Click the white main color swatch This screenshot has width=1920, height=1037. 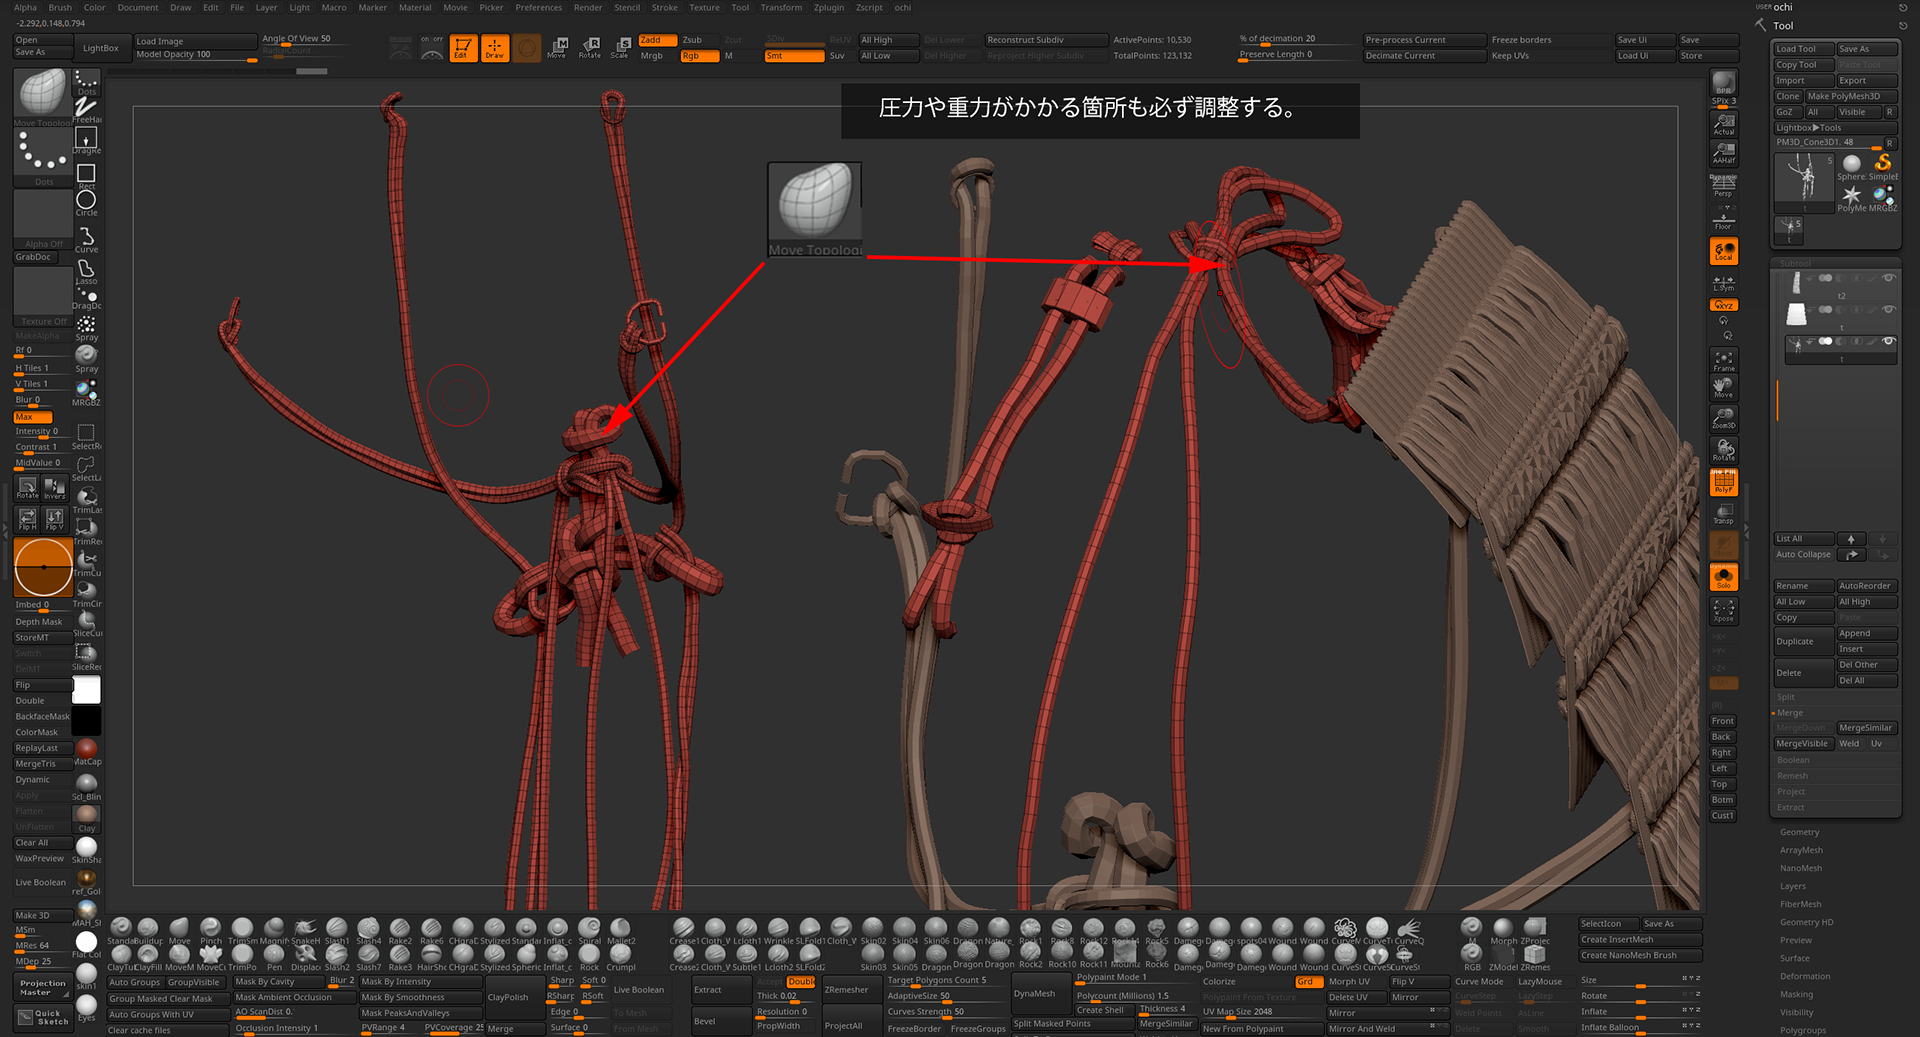86,690
